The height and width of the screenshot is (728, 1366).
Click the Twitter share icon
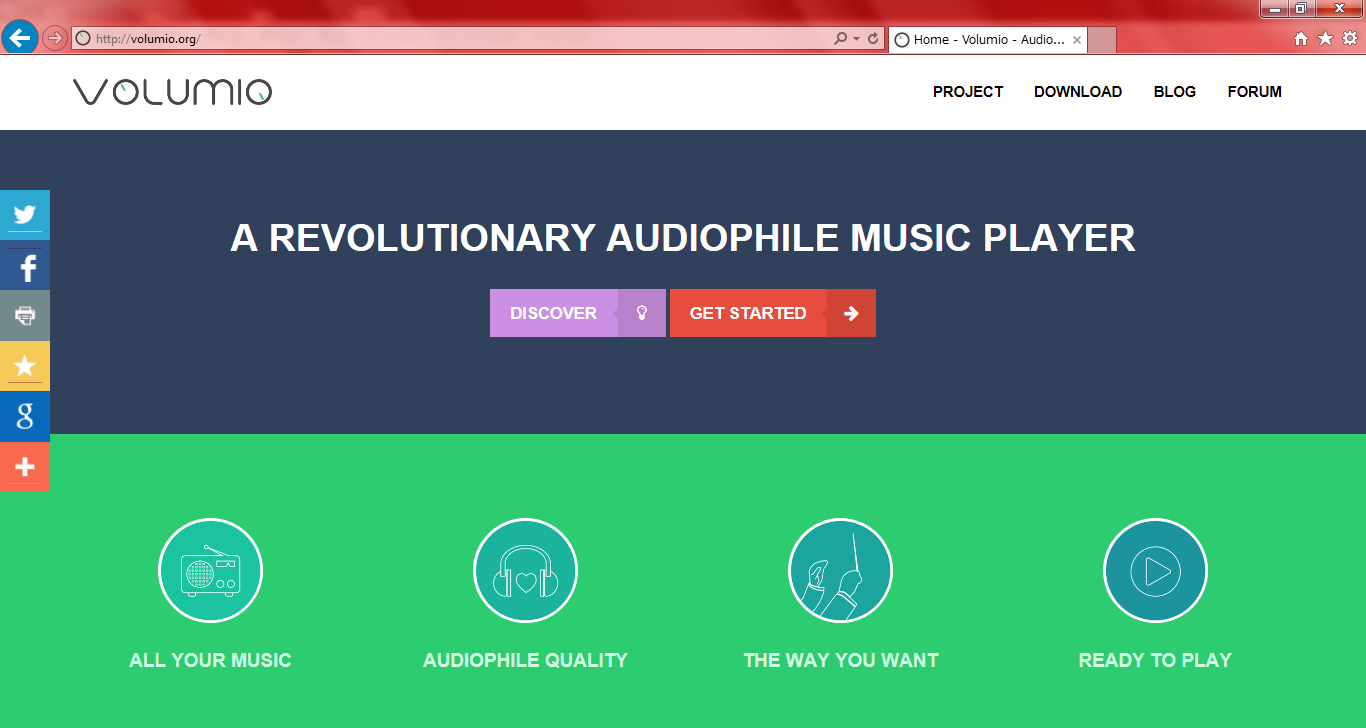(x=25, y=215)
